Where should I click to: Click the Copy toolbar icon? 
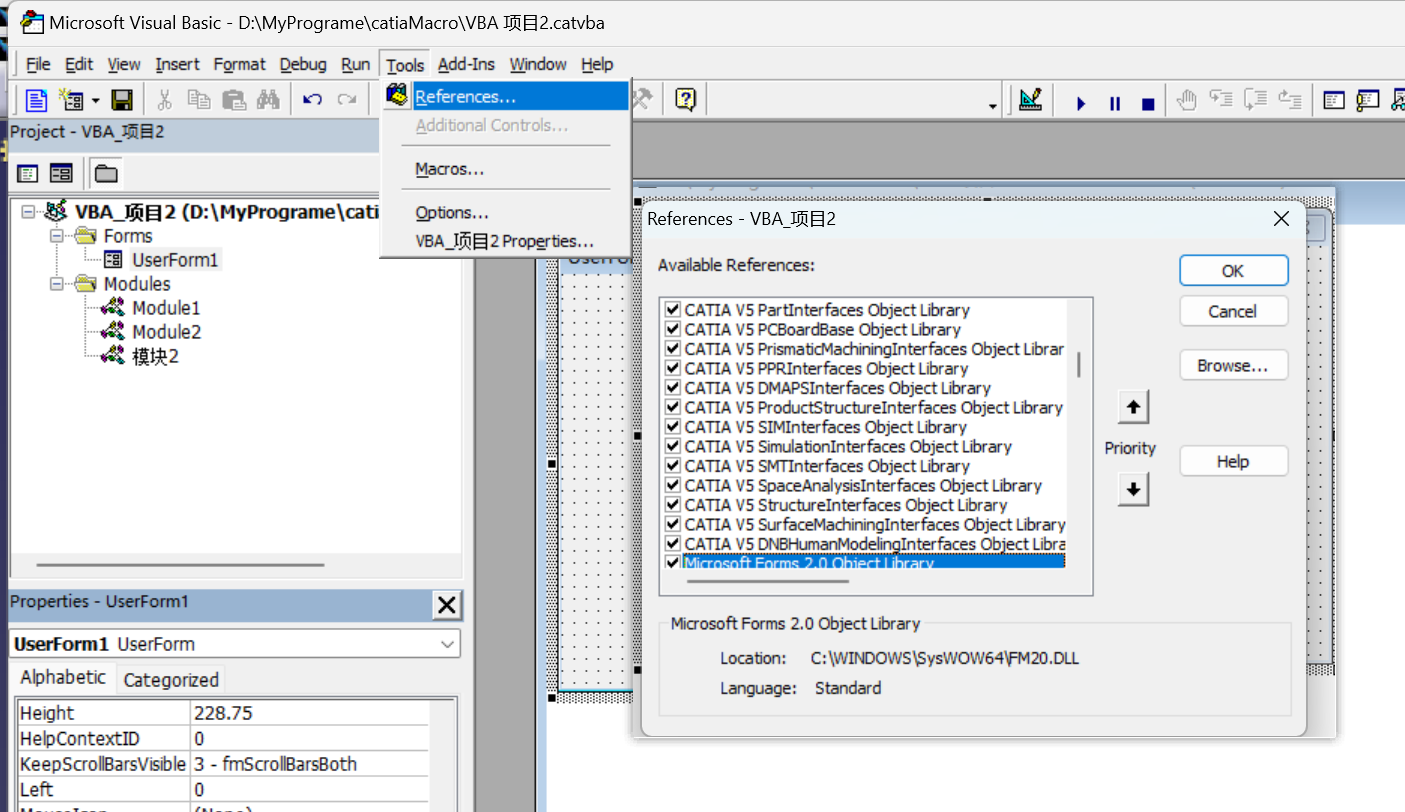coord(199,100)
